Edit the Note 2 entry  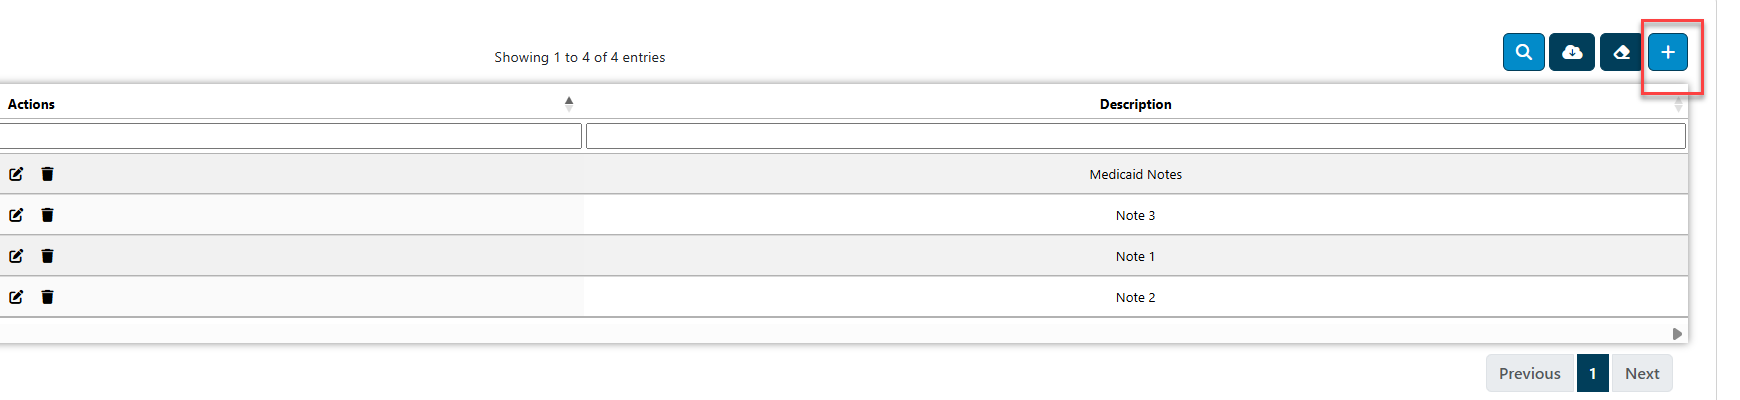[16, 297]
